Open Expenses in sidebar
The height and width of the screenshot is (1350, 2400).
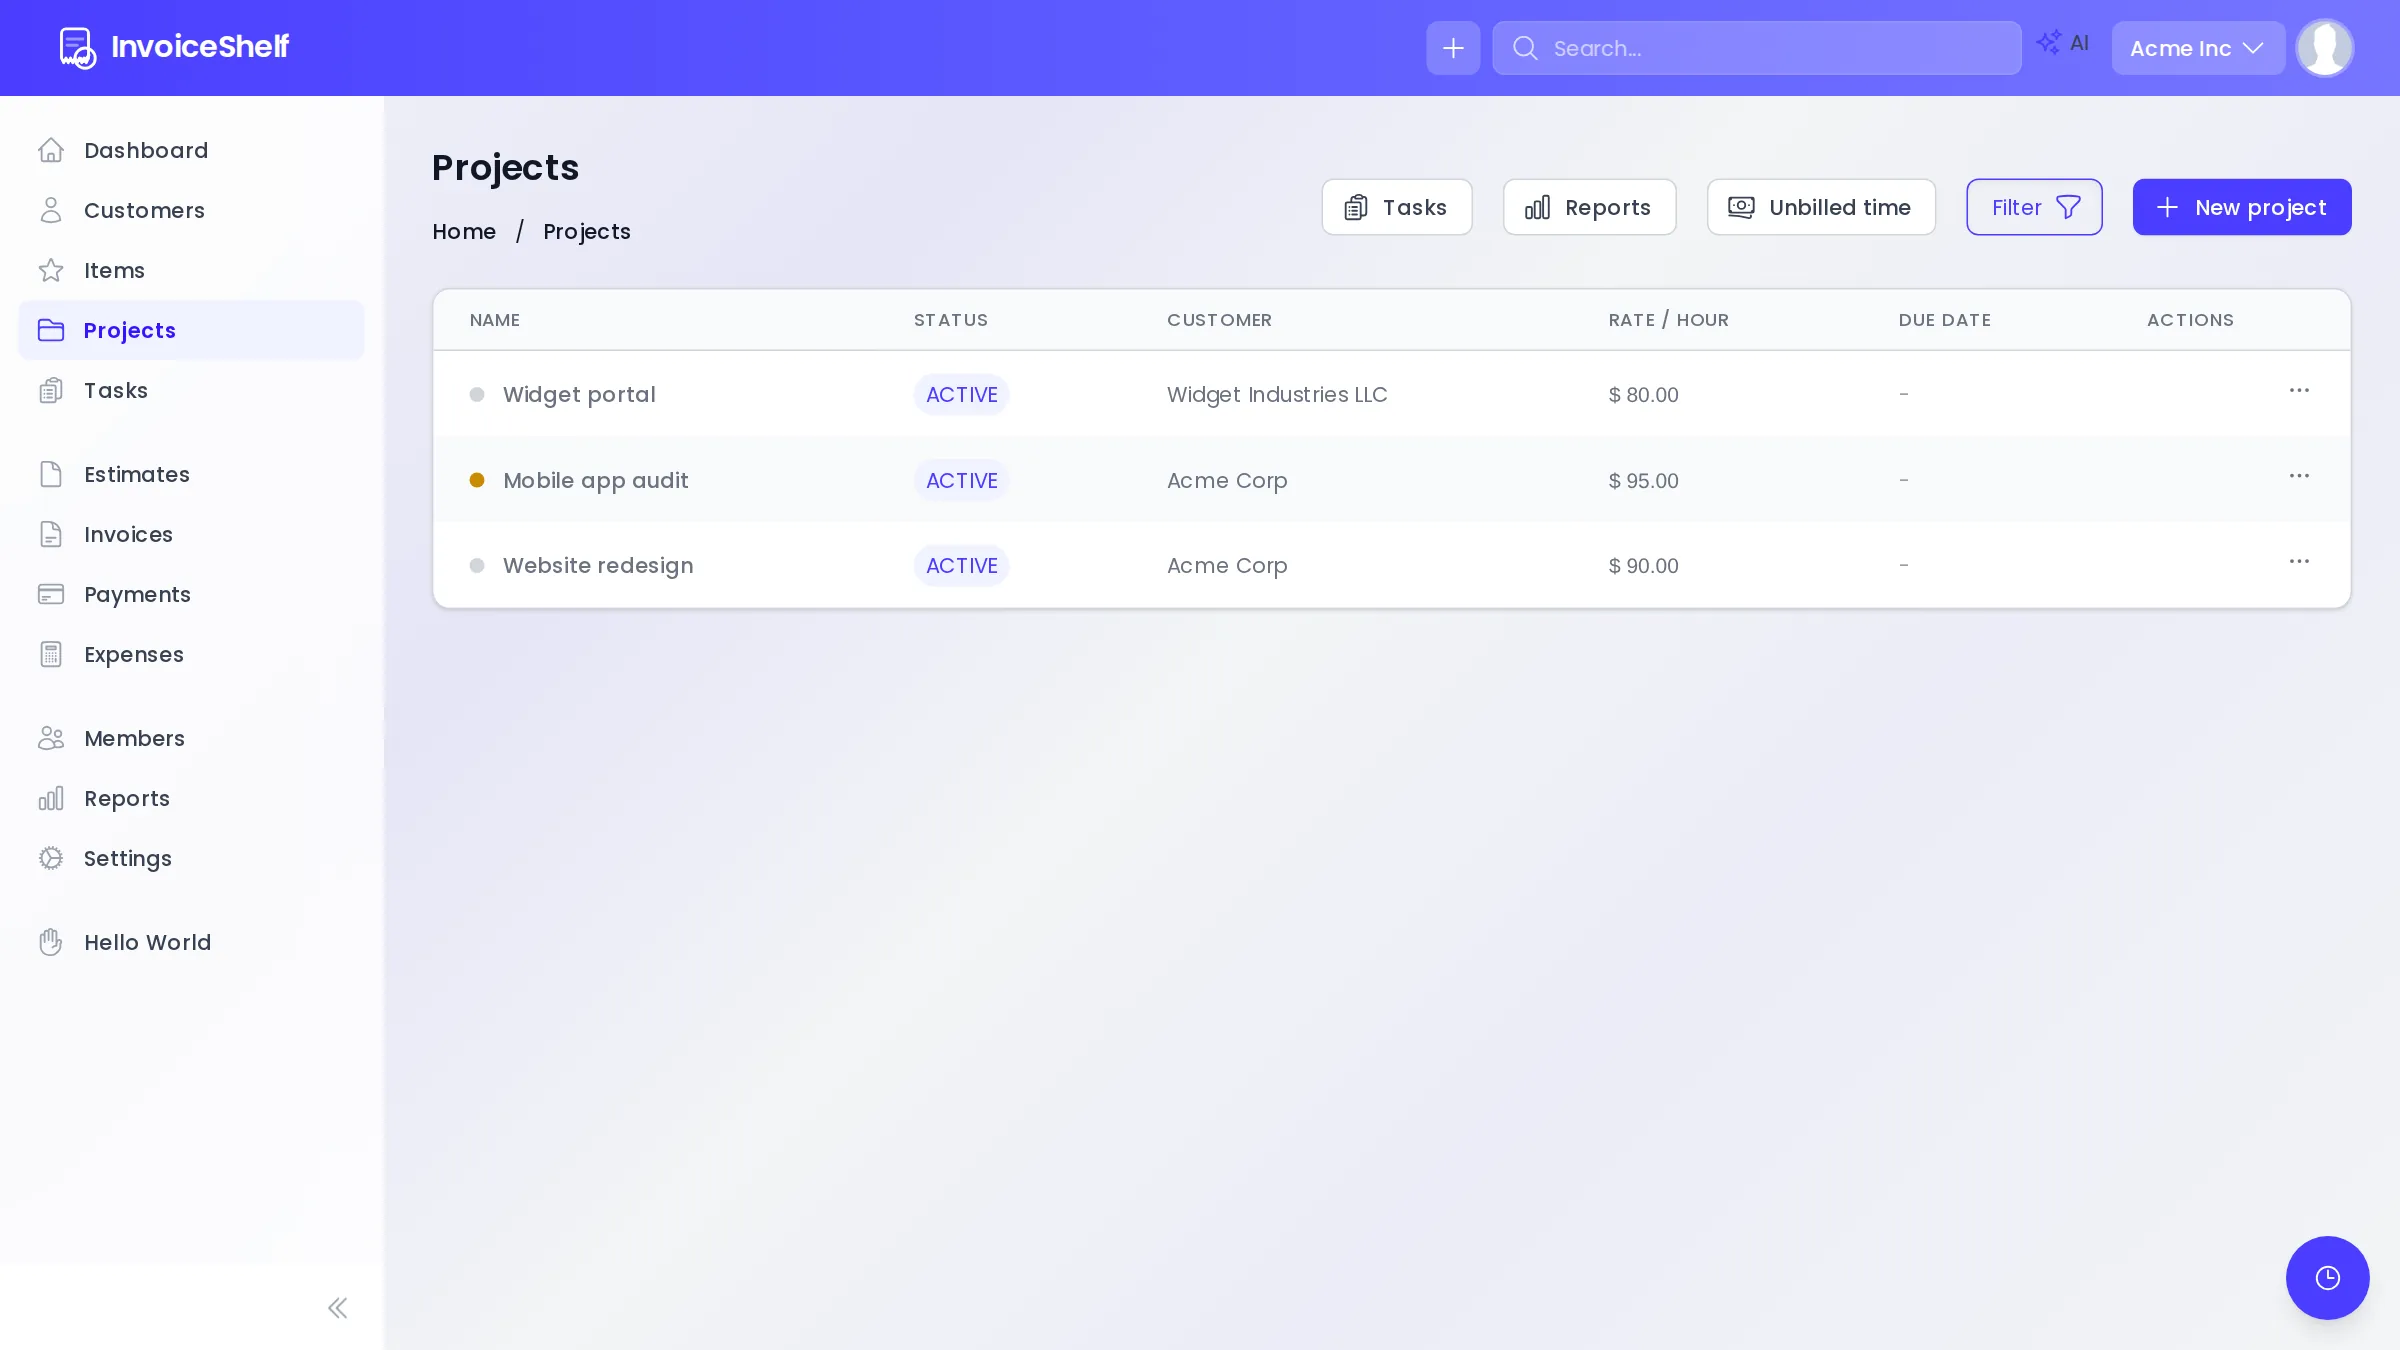pyautogui.click(x=191, y=654)
